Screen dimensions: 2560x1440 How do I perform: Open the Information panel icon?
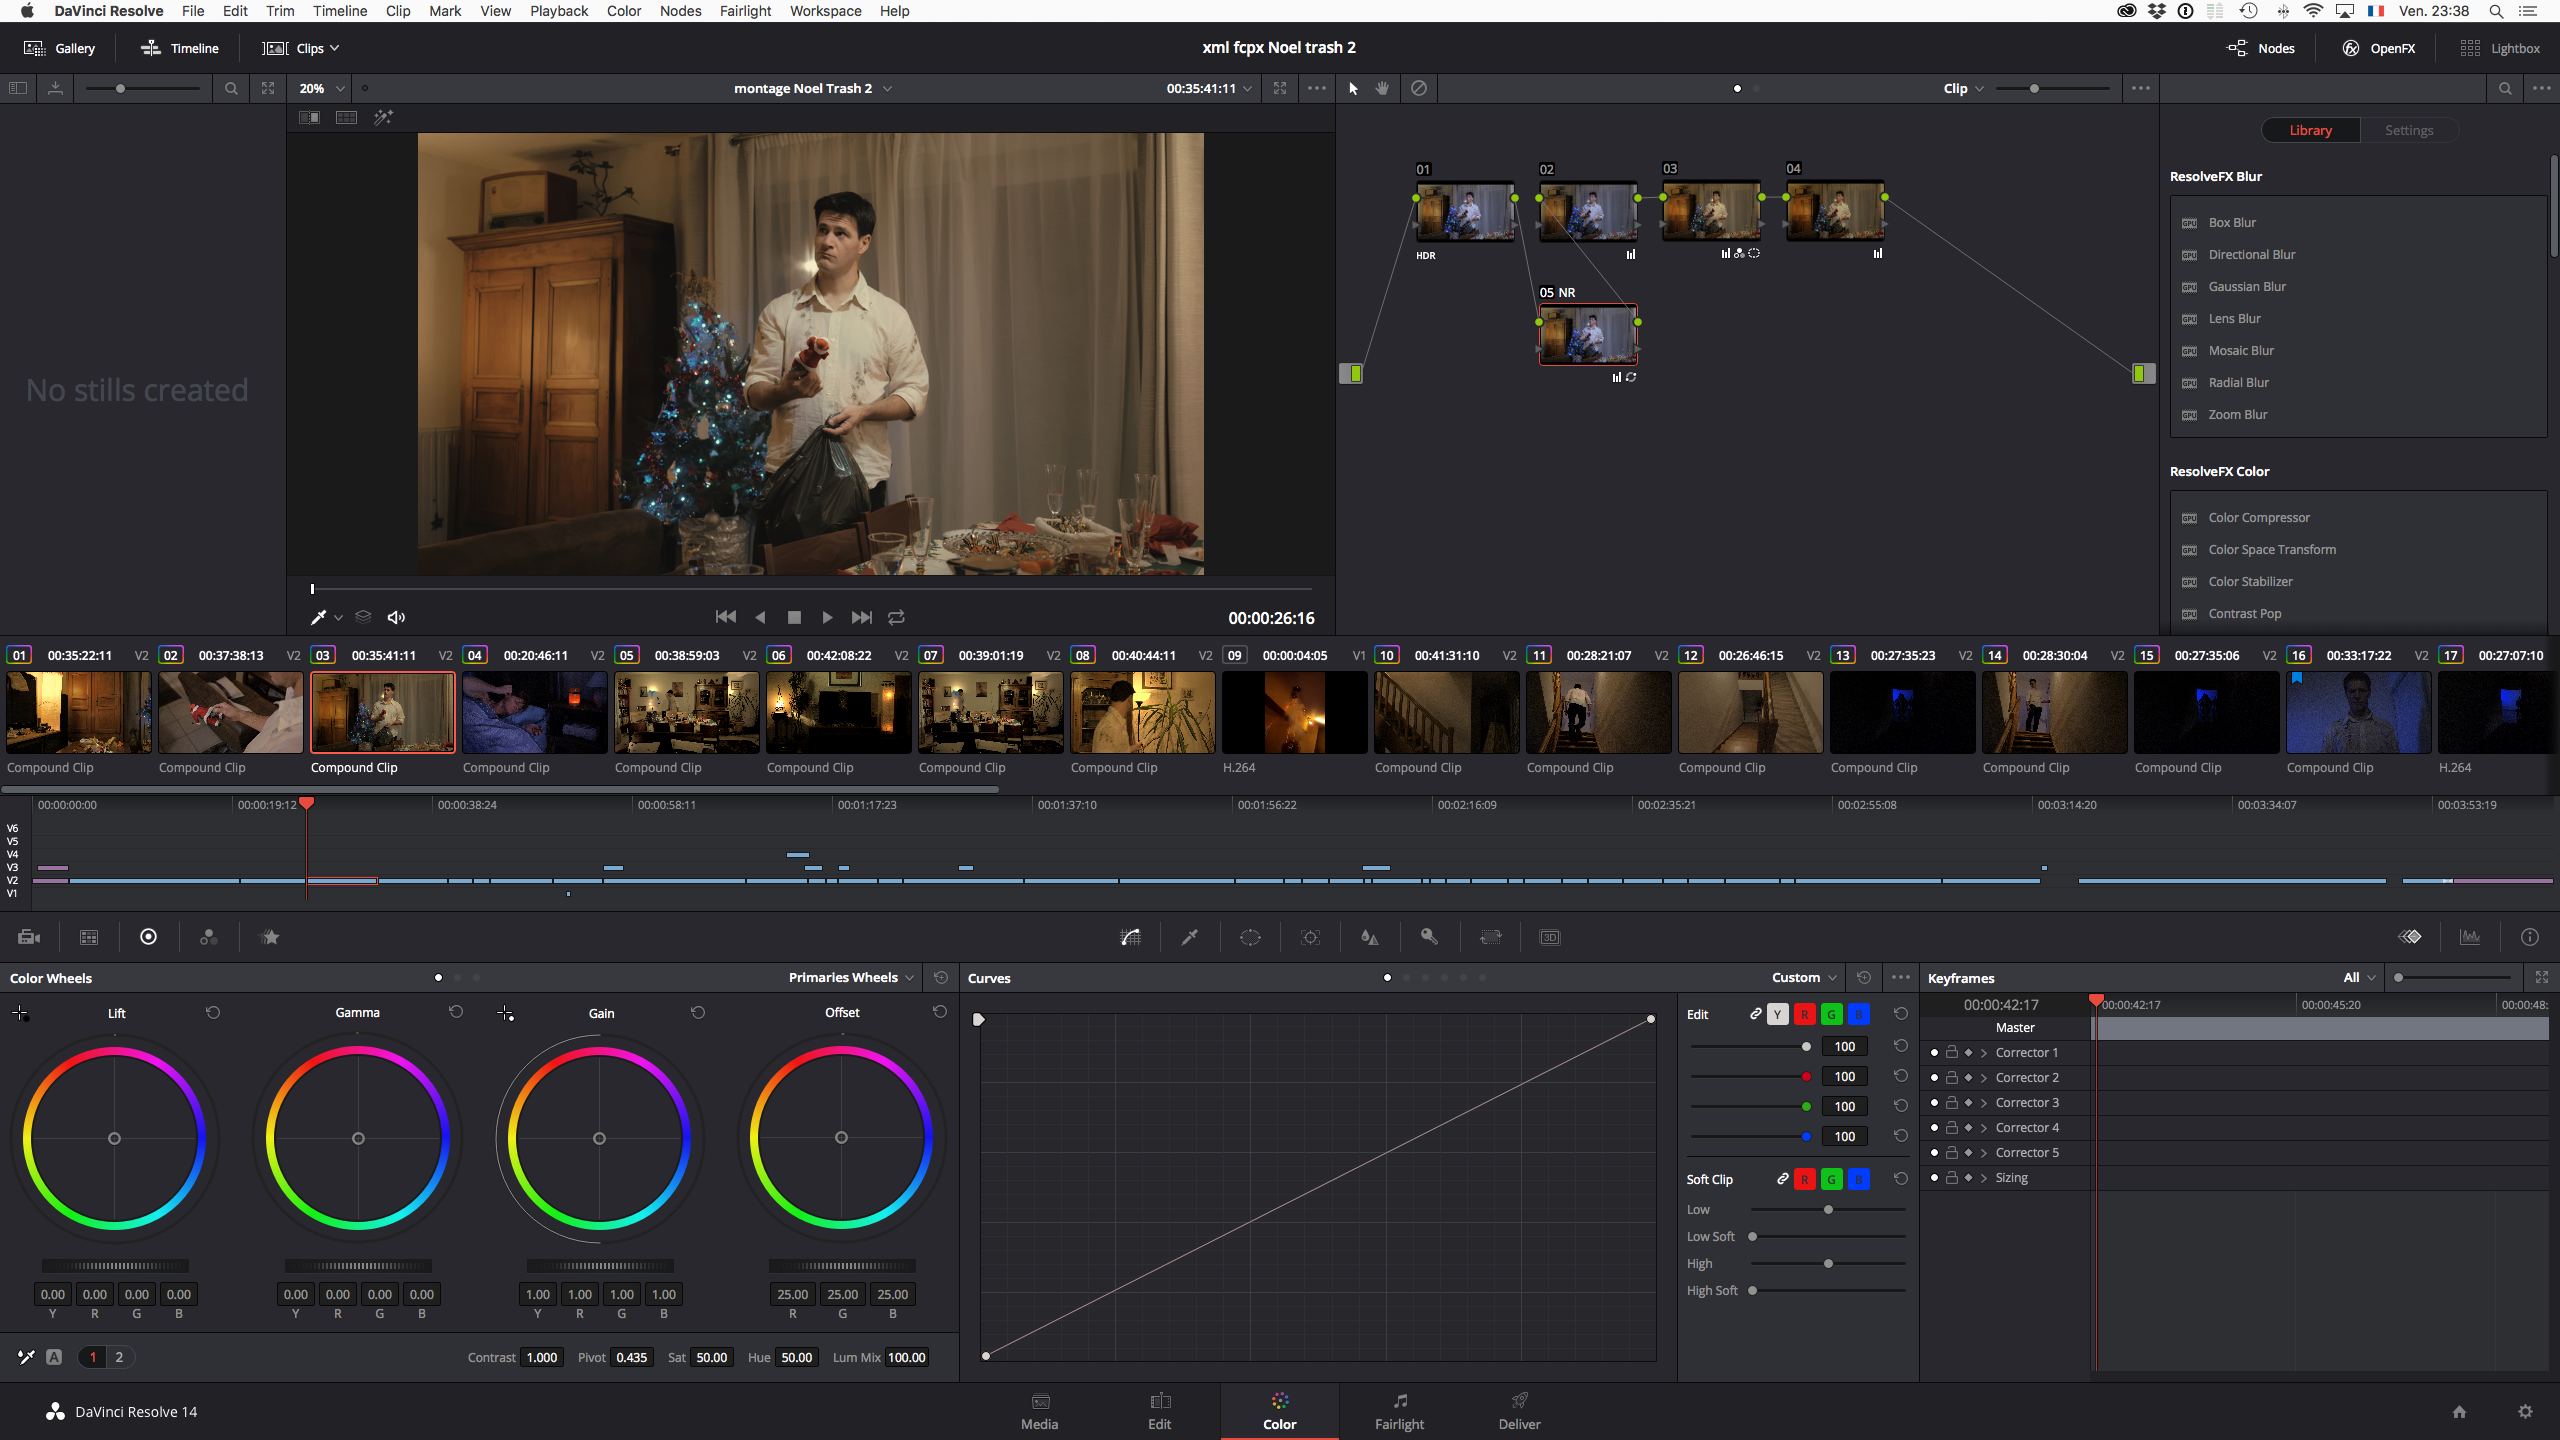(x=2530, y=937)
